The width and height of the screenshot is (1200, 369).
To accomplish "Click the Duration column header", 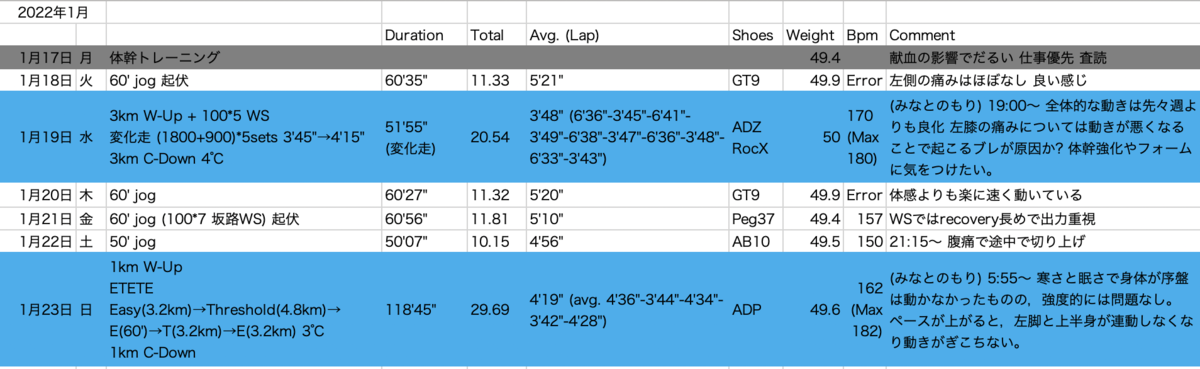I will tap(424, 35).
